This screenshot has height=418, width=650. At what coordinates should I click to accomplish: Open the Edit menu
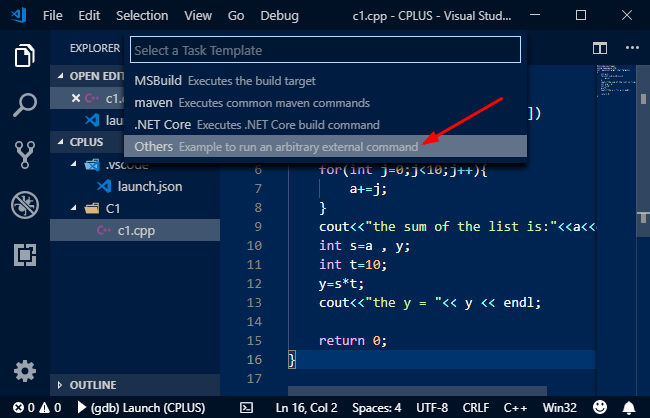89,15
